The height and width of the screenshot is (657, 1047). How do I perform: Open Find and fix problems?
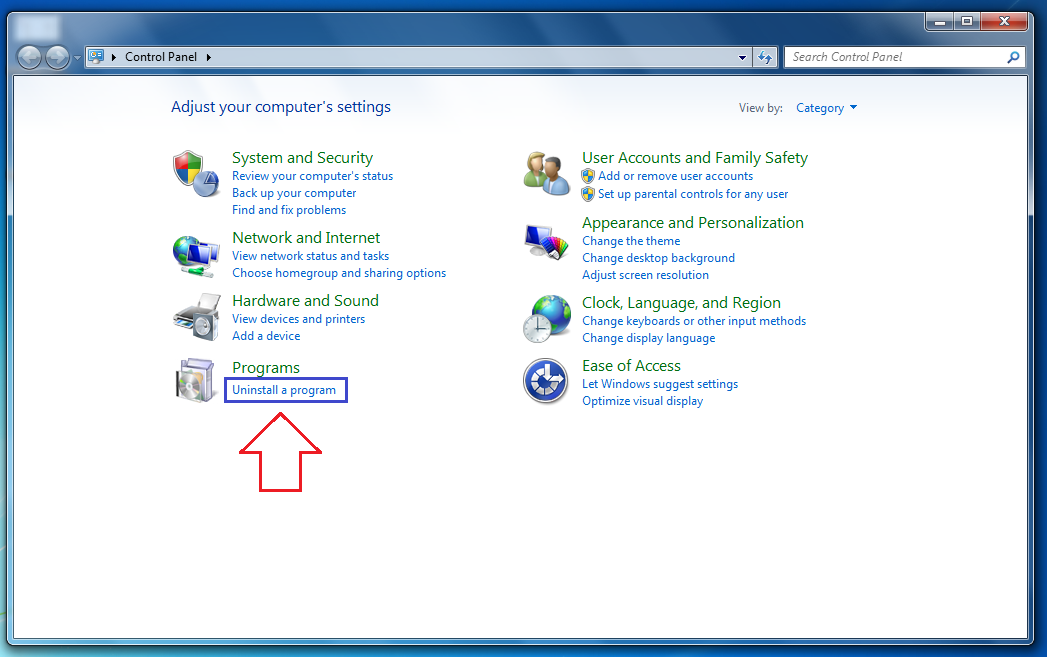click(x=289, y=210)
